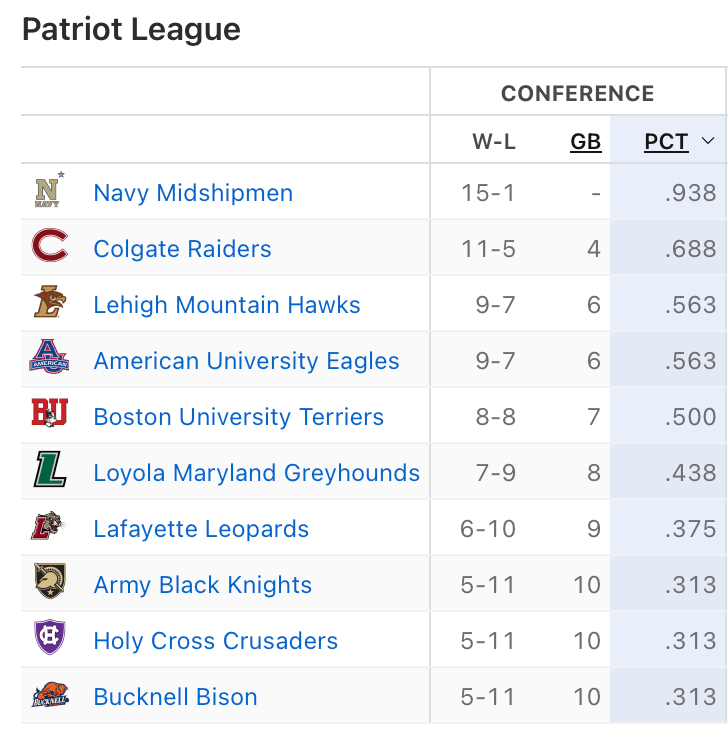Visit the Loyola Maryland Greyhounds page
The width and height of the screenshot is (728, 746).
[x=257, y=473]
